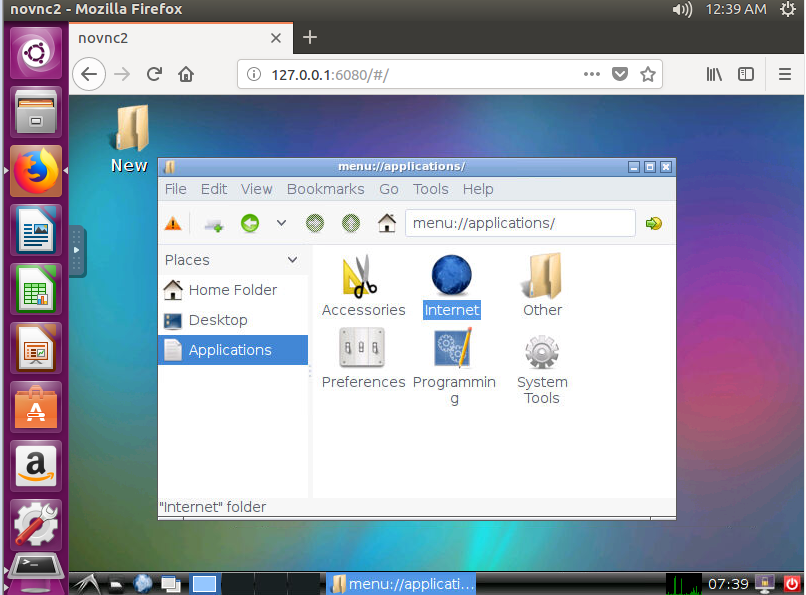Expand the noVNC control panel handle
806x595 pixels.
coord(77,250)
